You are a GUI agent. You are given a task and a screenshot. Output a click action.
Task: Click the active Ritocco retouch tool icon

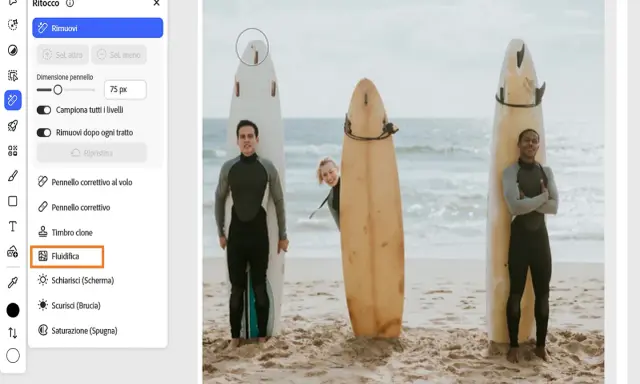pos(13,100)
